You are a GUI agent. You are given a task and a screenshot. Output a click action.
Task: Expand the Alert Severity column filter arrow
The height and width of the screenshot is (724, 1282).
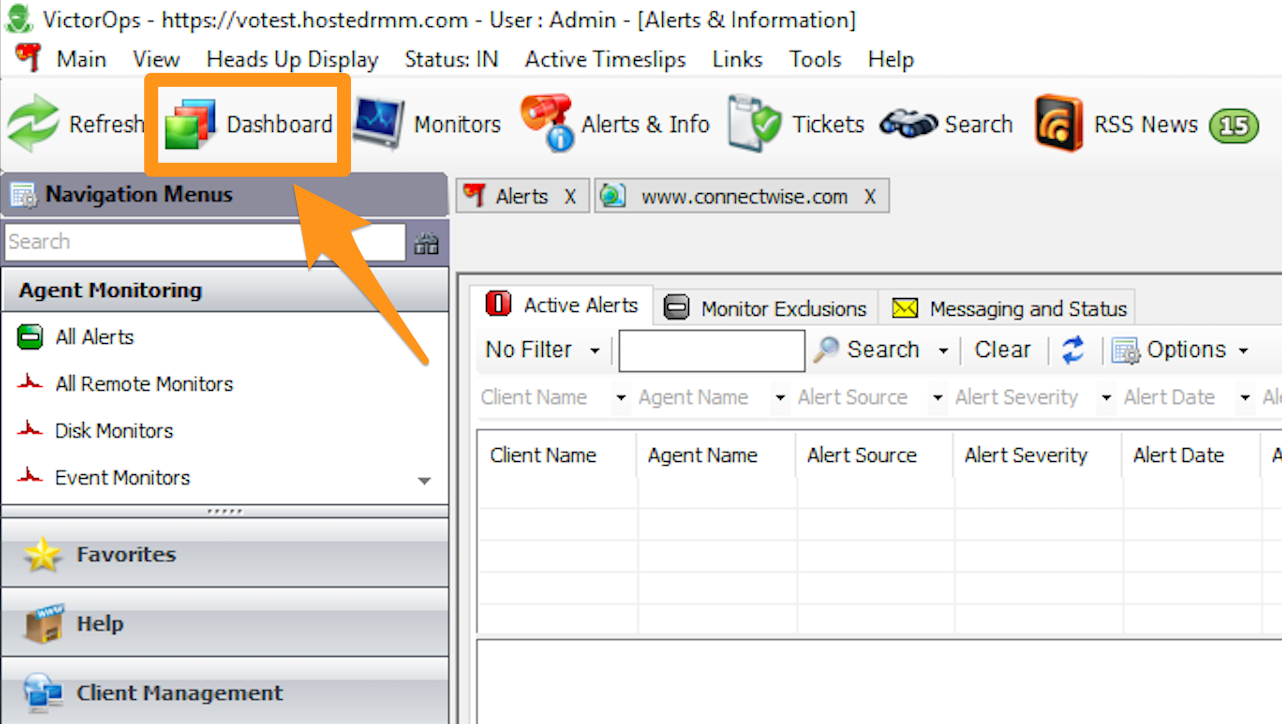(x=1106, y=397)
